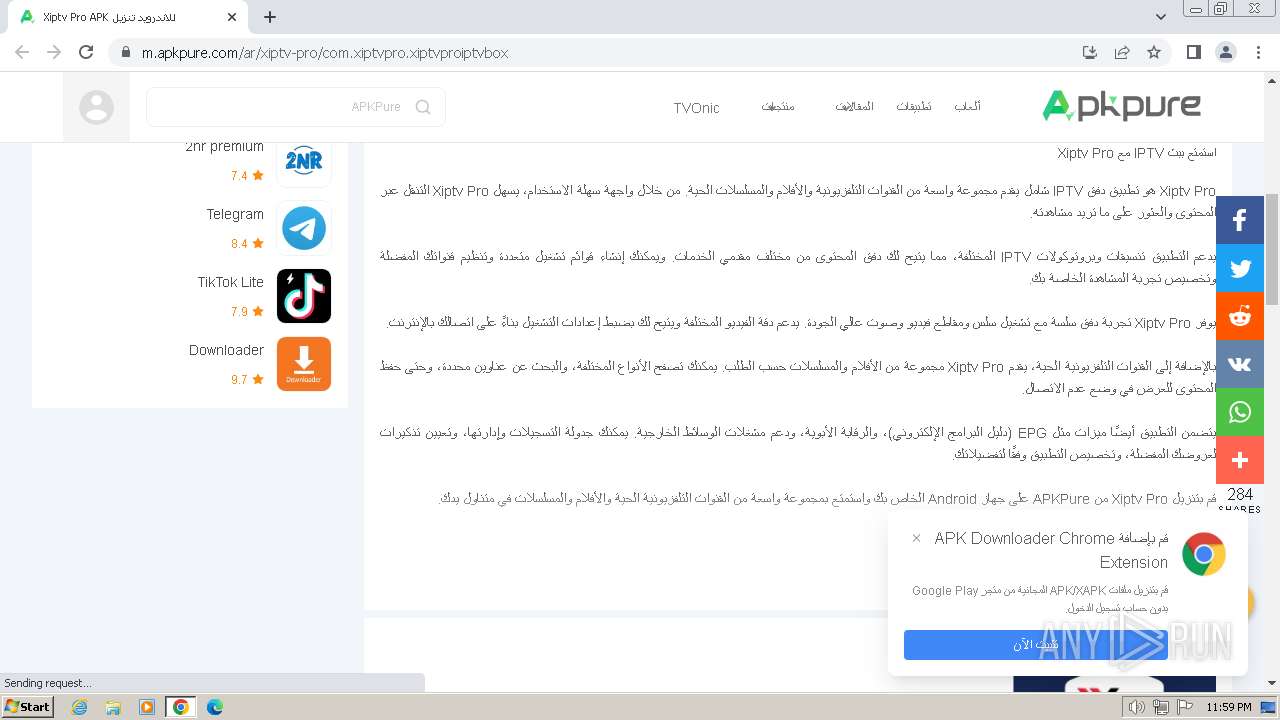
Task: Open the 2NR premium app icon
Action: point(304,161)
